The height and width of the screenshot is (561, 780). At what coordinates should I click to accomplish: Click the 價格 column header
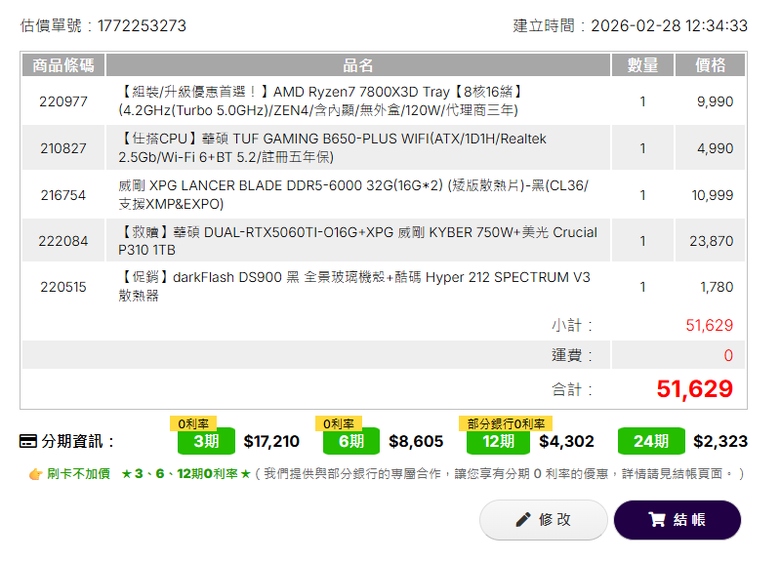pyautogui.click(x=710, y=65)
